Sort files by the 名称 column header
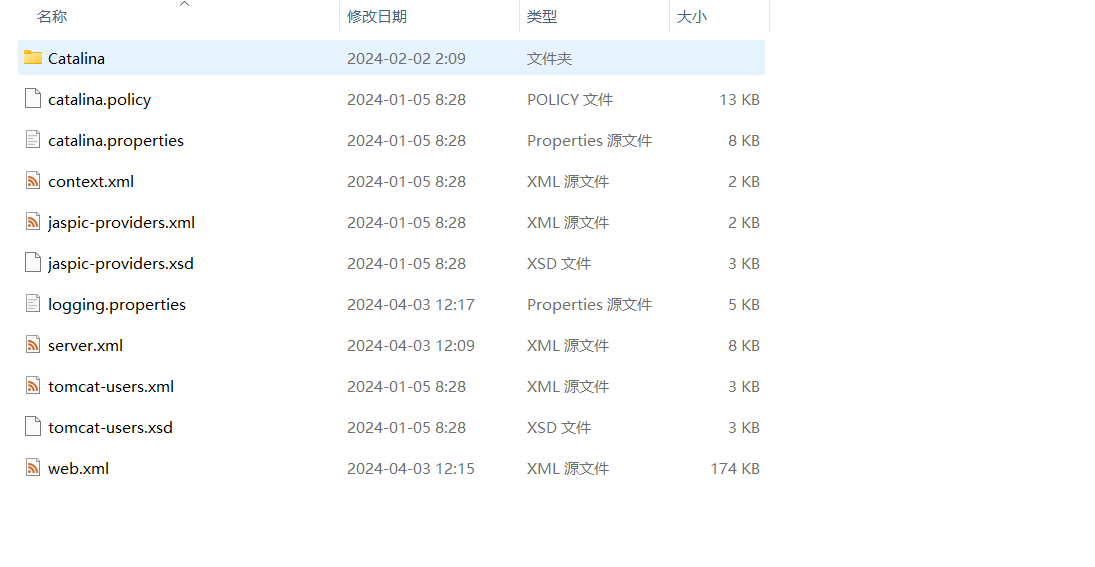This screenshot has height=567, width=1095. (52, 17)
